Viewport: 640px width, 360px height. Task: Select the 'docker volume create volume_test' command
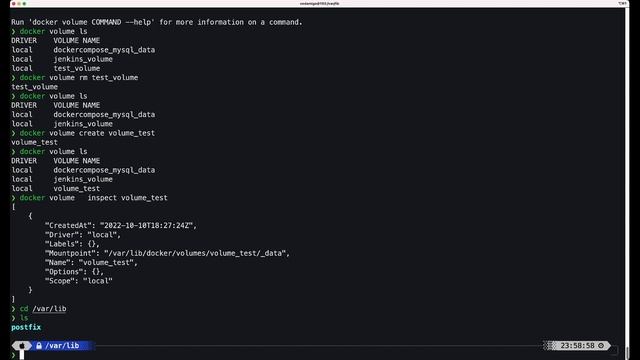(x=87, y=133)
